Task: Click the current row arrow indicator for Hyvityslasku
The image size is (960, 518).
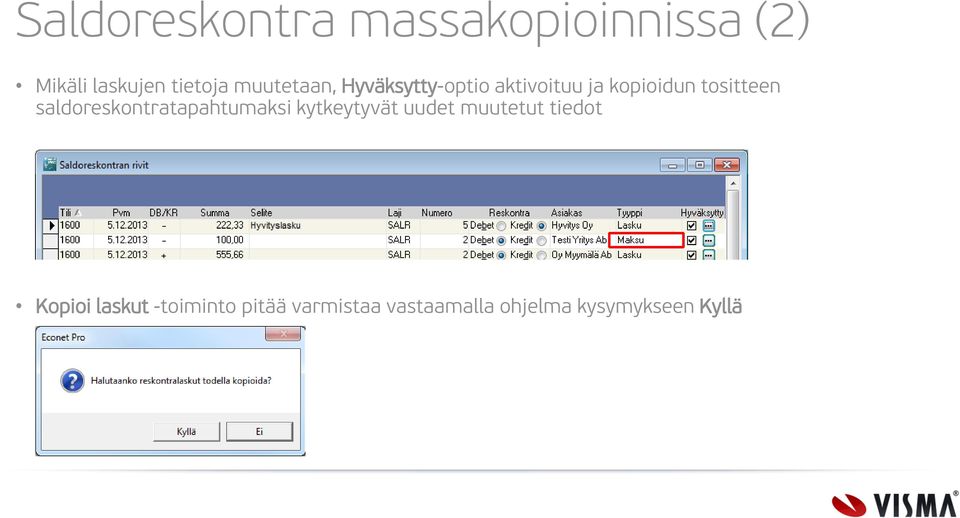Action: (51, 225)
